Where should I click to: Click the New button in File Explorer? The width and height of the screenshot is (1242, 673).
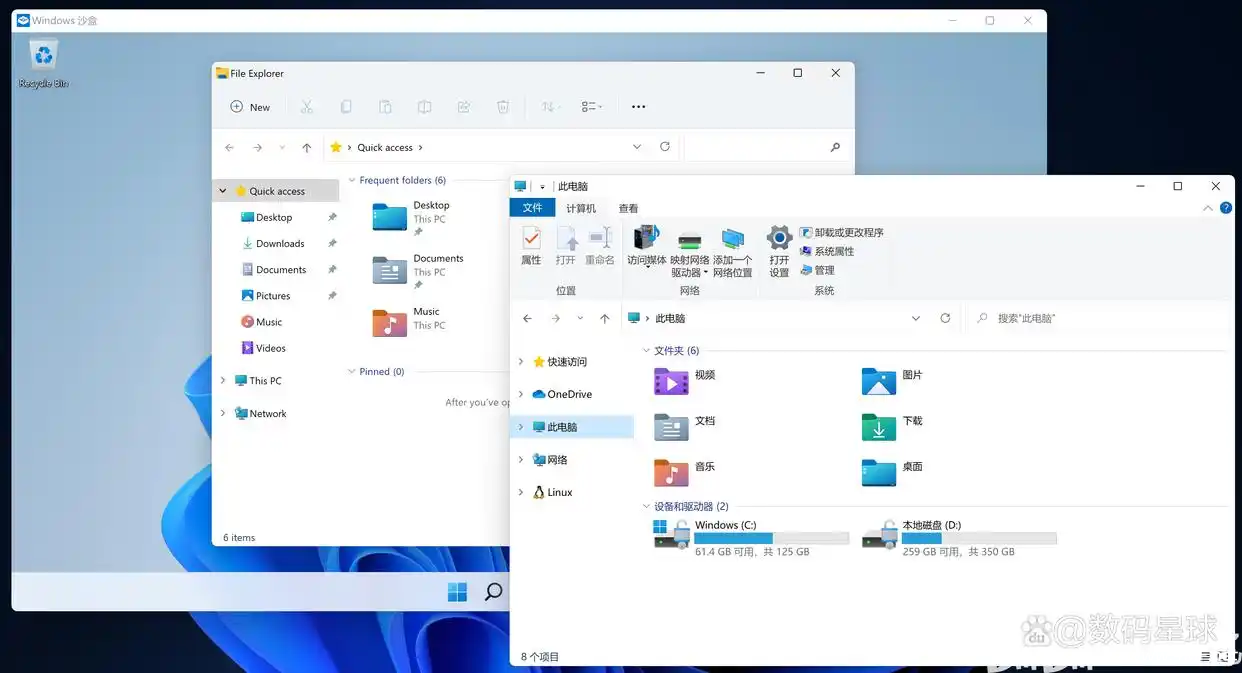coord(250,107)
